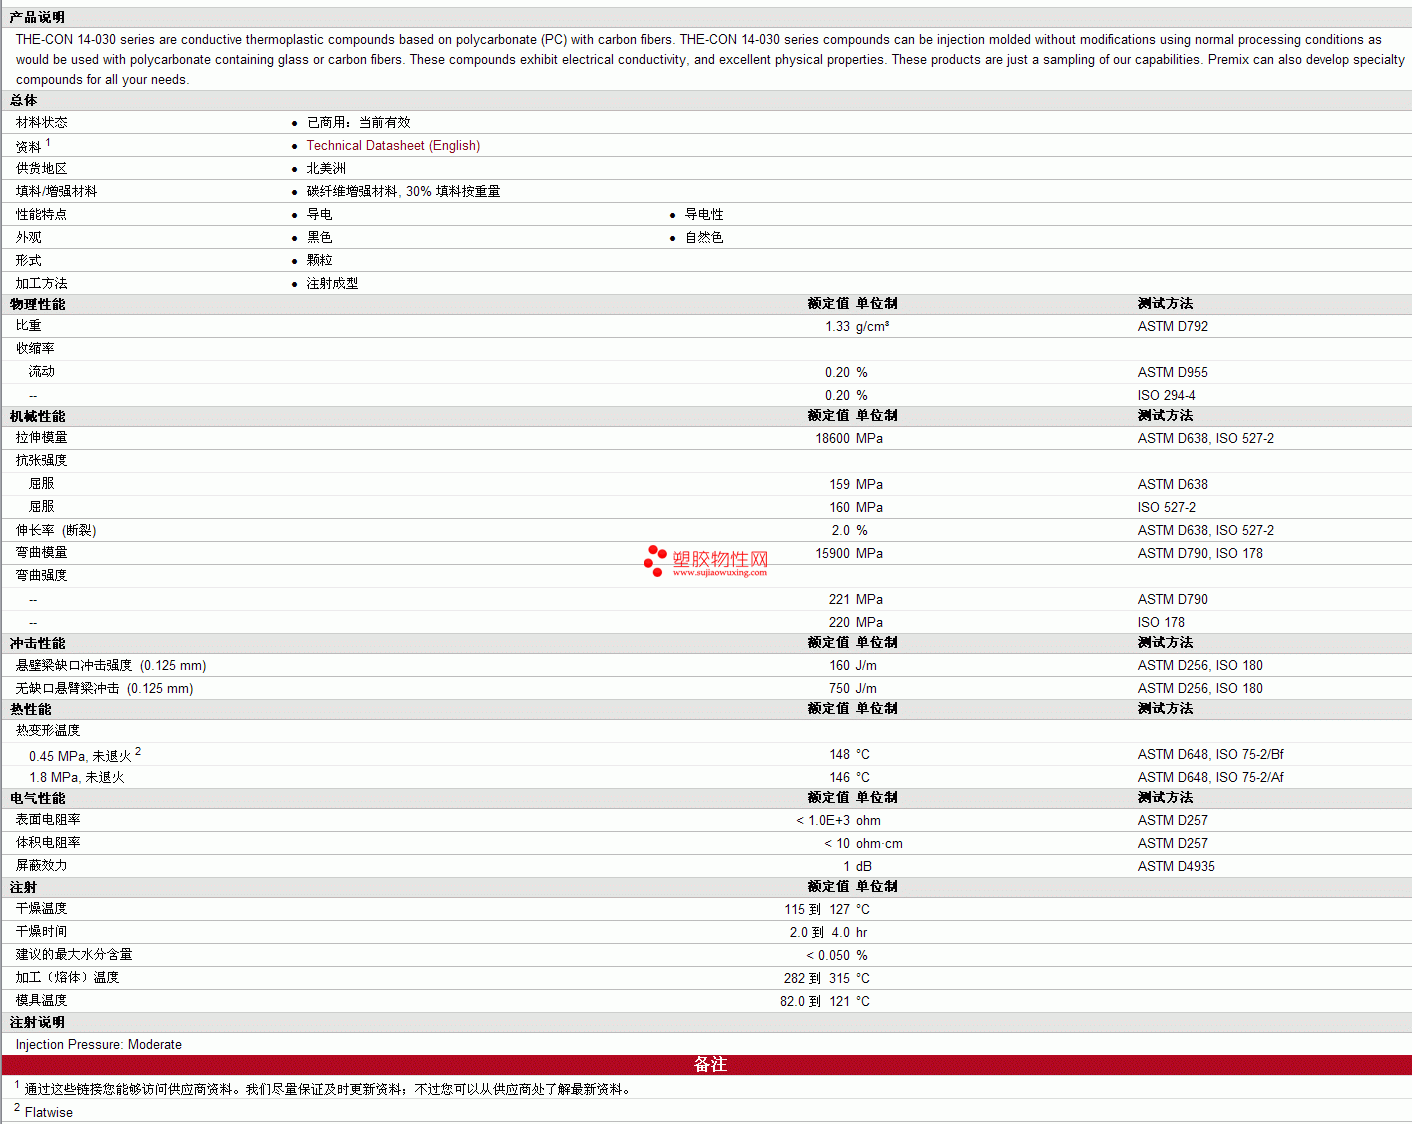Click the 填料/增强材料 label
This screenshot has width=1412, height=1124.
click(57, 192)
